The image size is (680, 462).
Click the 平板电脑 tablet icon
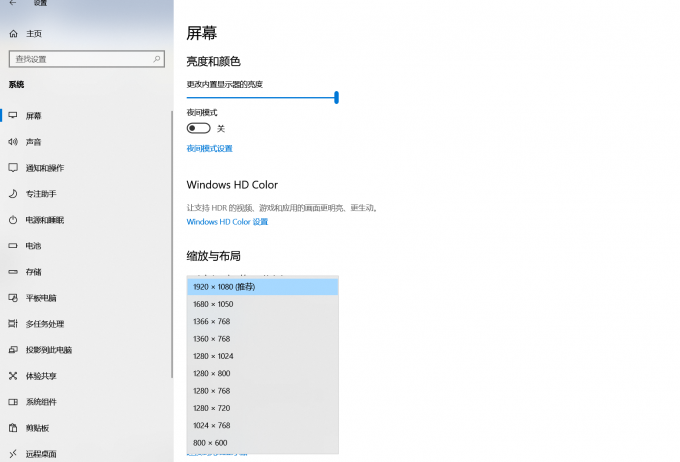pos(13,298)
